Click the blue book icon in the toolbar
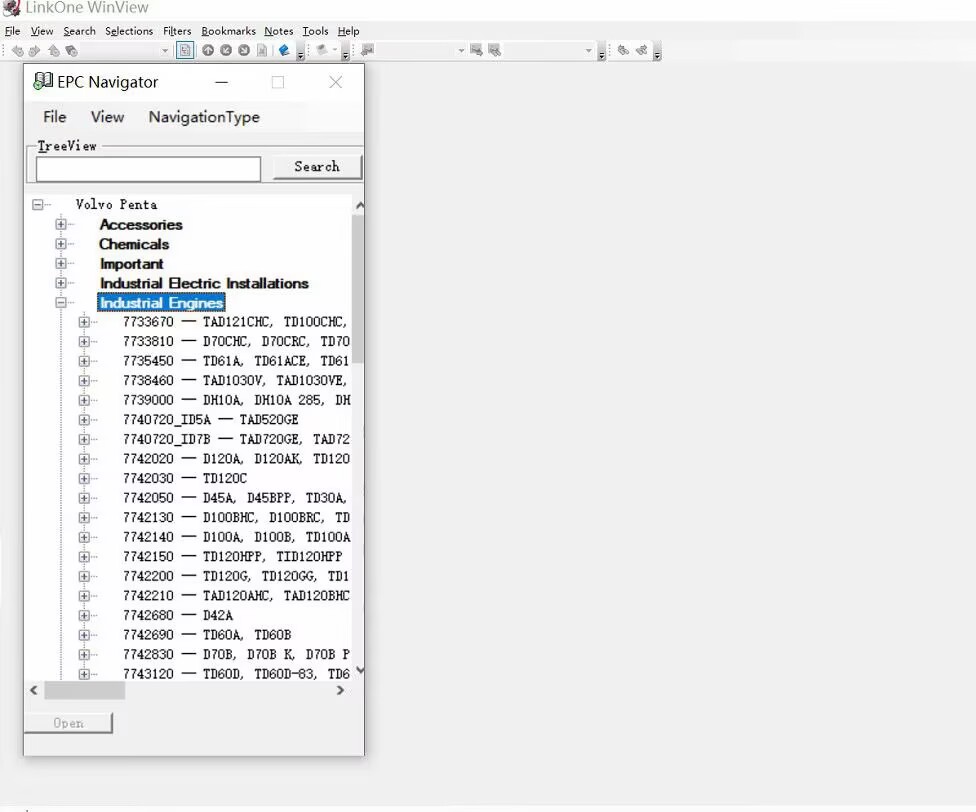The image size is (976, 812). (x=284, y=50)
